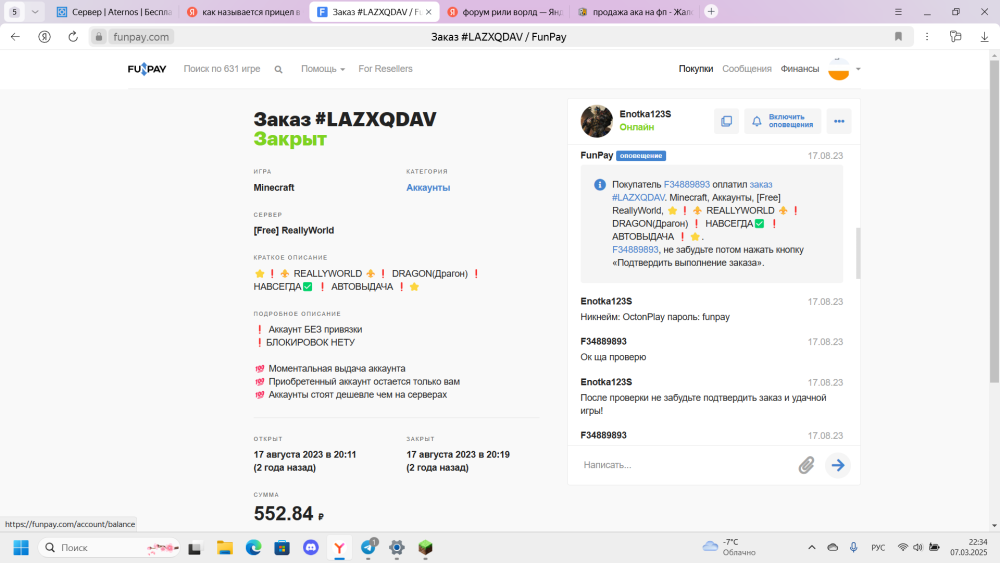Open For Resellers link
Image resolution: width=1000 pixels, height=563 pixels.
385,69
